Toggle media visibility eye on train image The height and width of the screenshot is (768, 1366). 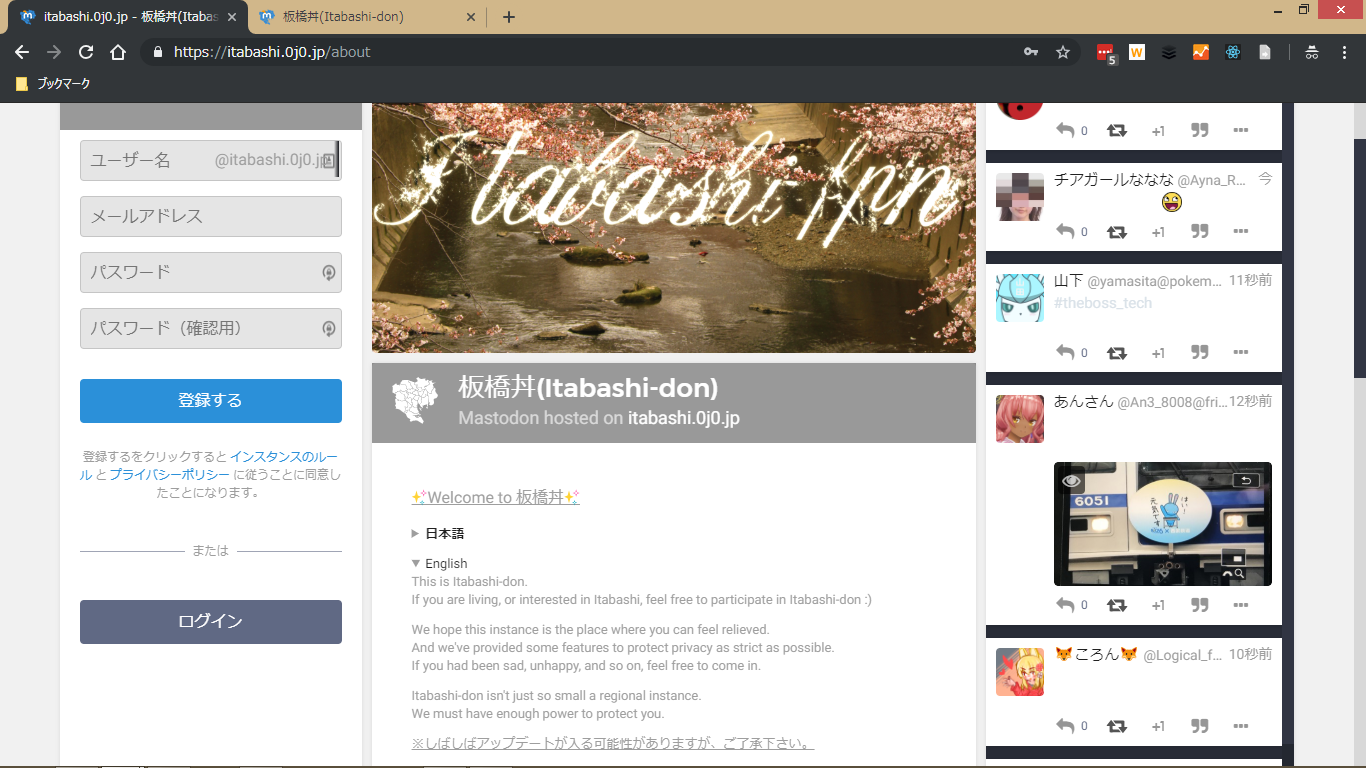[x=1072, y=481]
